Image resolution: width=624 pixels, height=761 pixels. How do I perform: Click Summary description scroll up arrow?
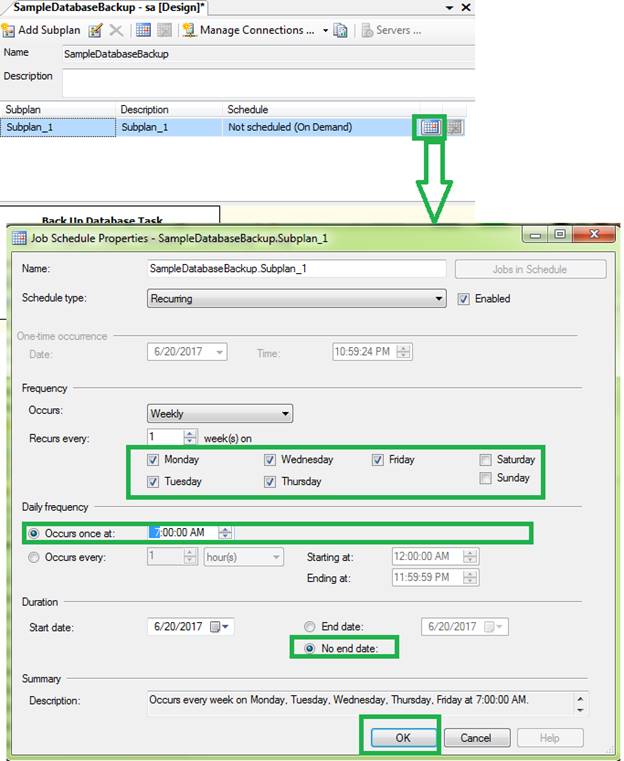click(x=580, y=698)
